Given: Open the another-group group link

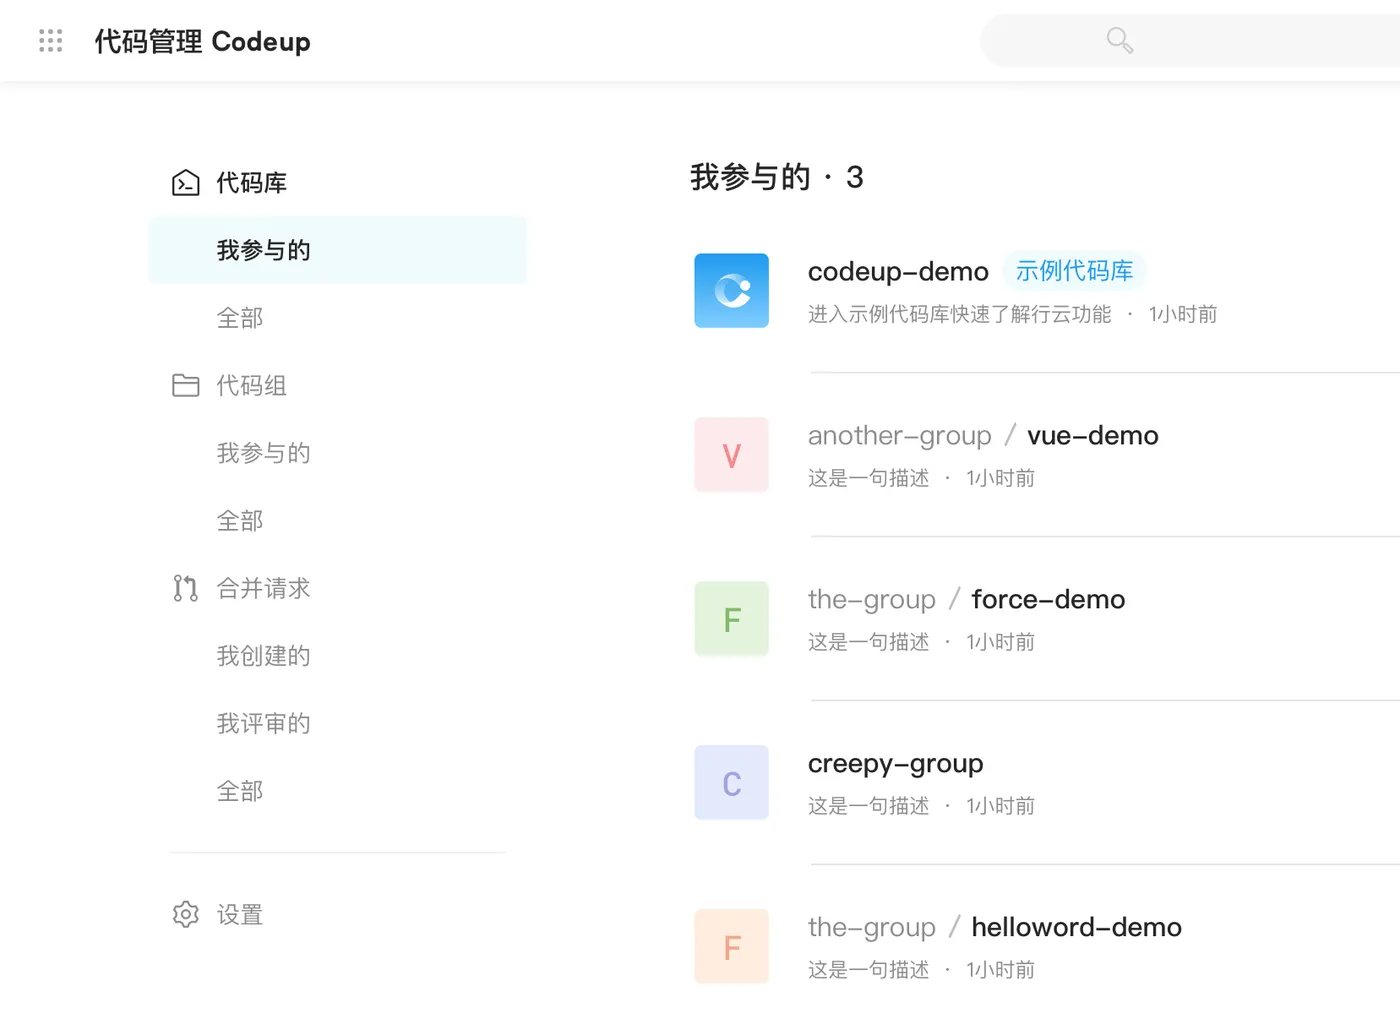Looking at the screenshot, I should click(x=900, y=436).
